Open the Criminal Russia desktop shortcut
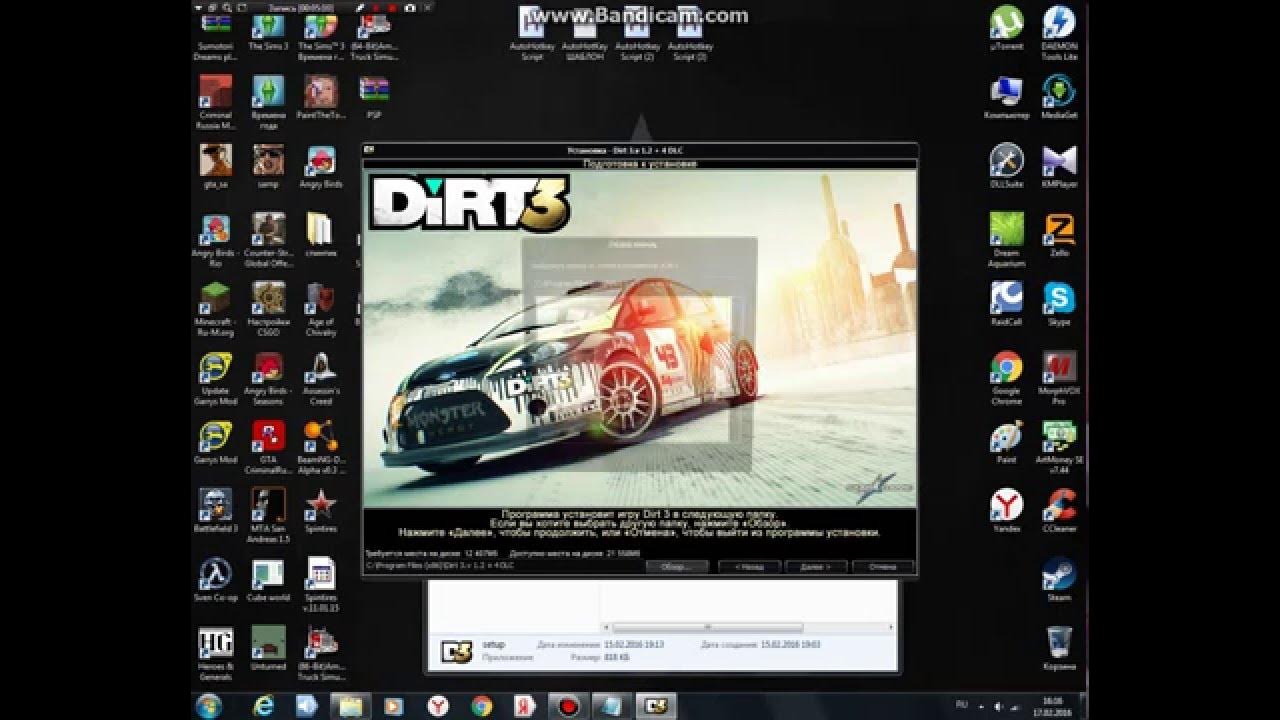Screen dimensions: 1280x720 [216, 103]
